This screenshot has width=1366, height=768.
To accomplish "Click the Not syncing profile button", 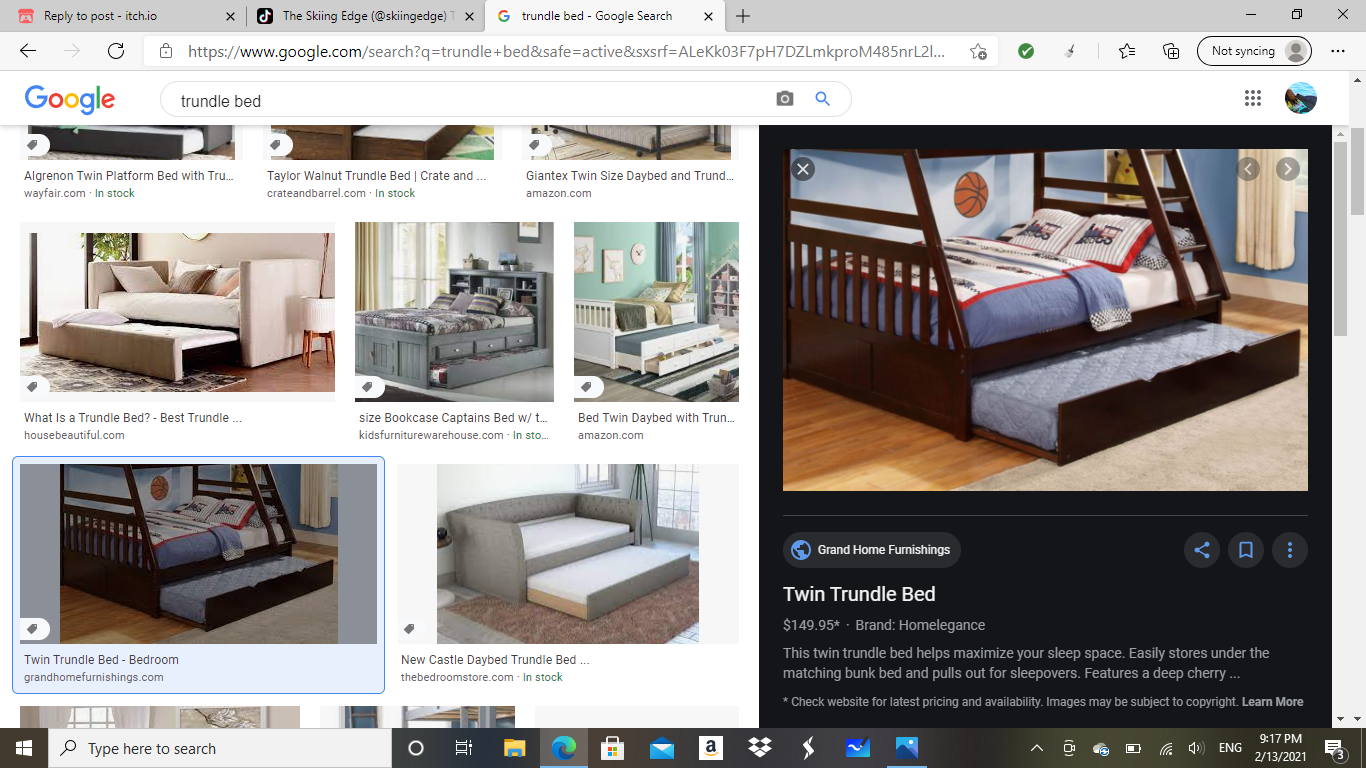I will [1254, 51].
